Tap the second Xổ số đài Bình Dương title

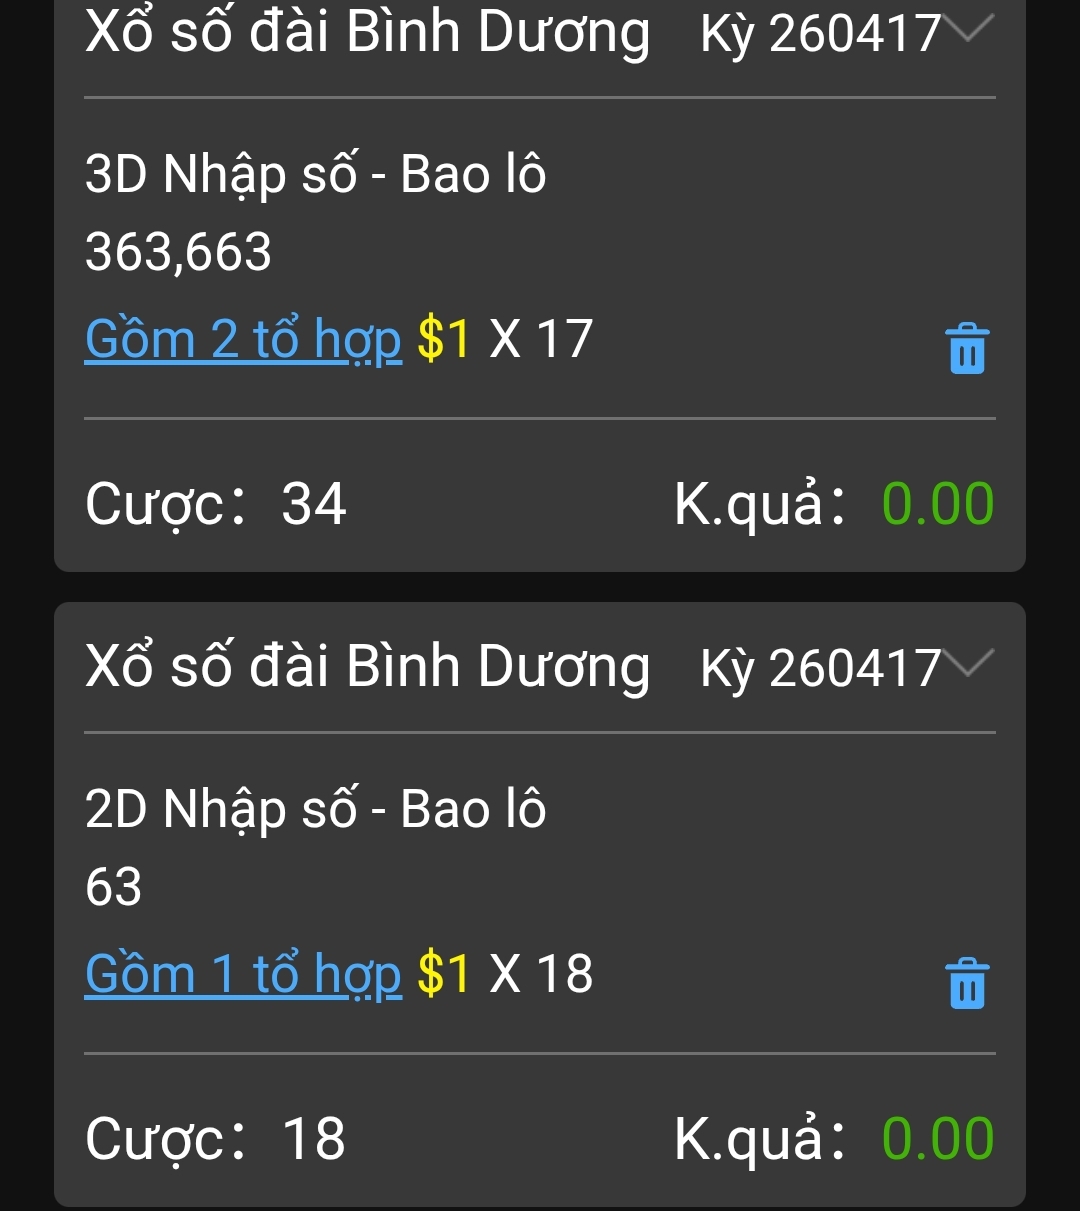(367, 667)
